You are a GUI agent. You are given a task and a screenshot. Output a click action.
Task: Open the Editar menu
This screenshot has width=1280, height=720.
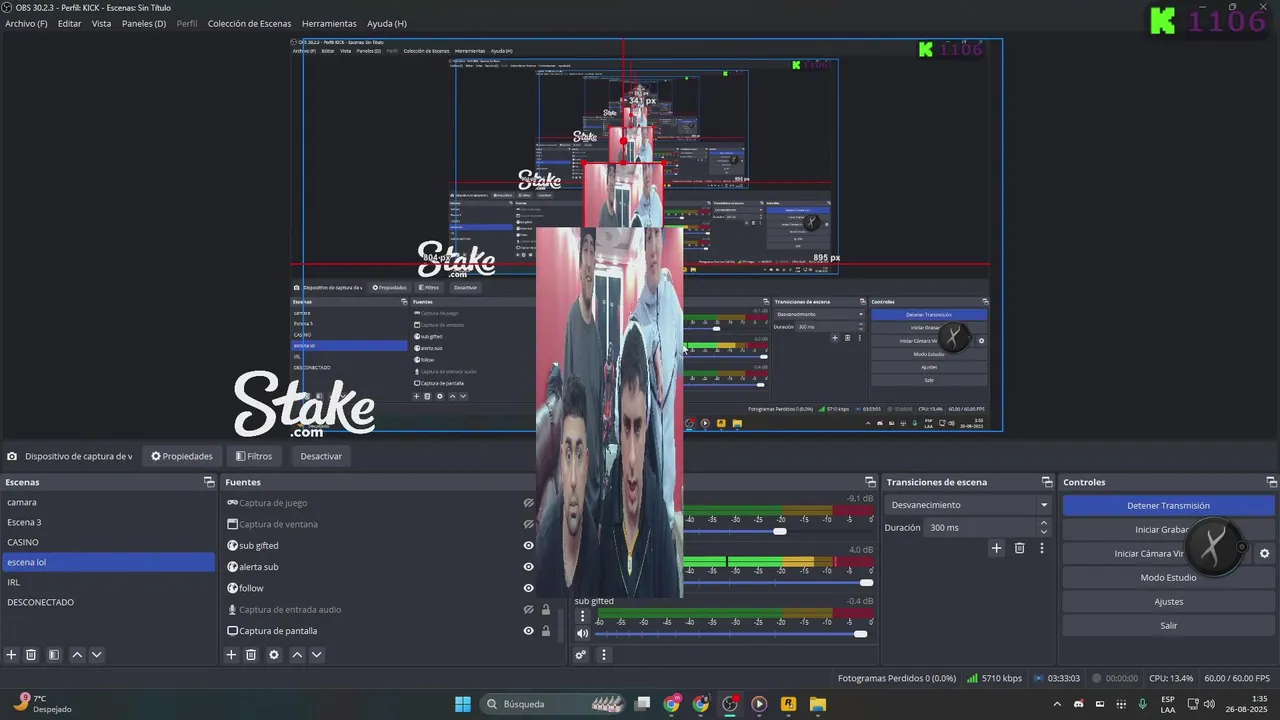(x=69, y=23)
